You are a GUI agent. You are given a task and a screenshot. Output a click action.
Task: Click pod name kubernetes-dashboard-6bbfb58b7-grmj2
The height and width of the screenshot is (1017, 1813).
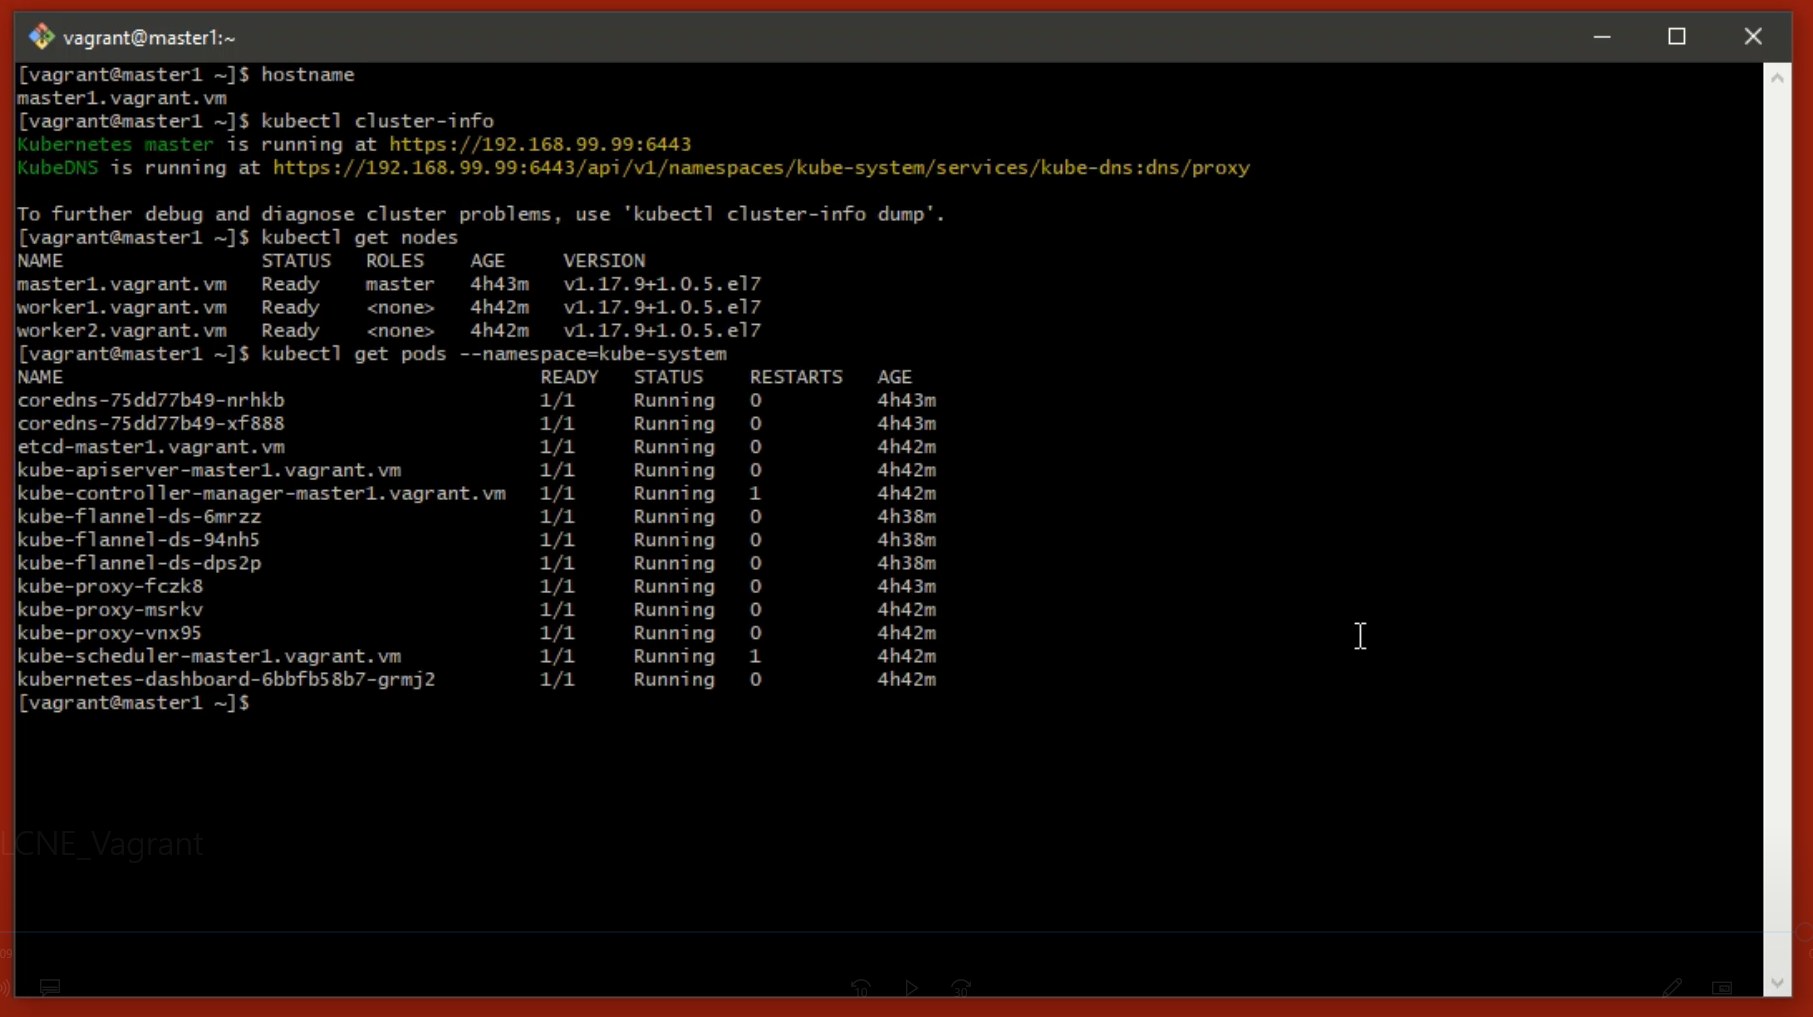[226, 680]
